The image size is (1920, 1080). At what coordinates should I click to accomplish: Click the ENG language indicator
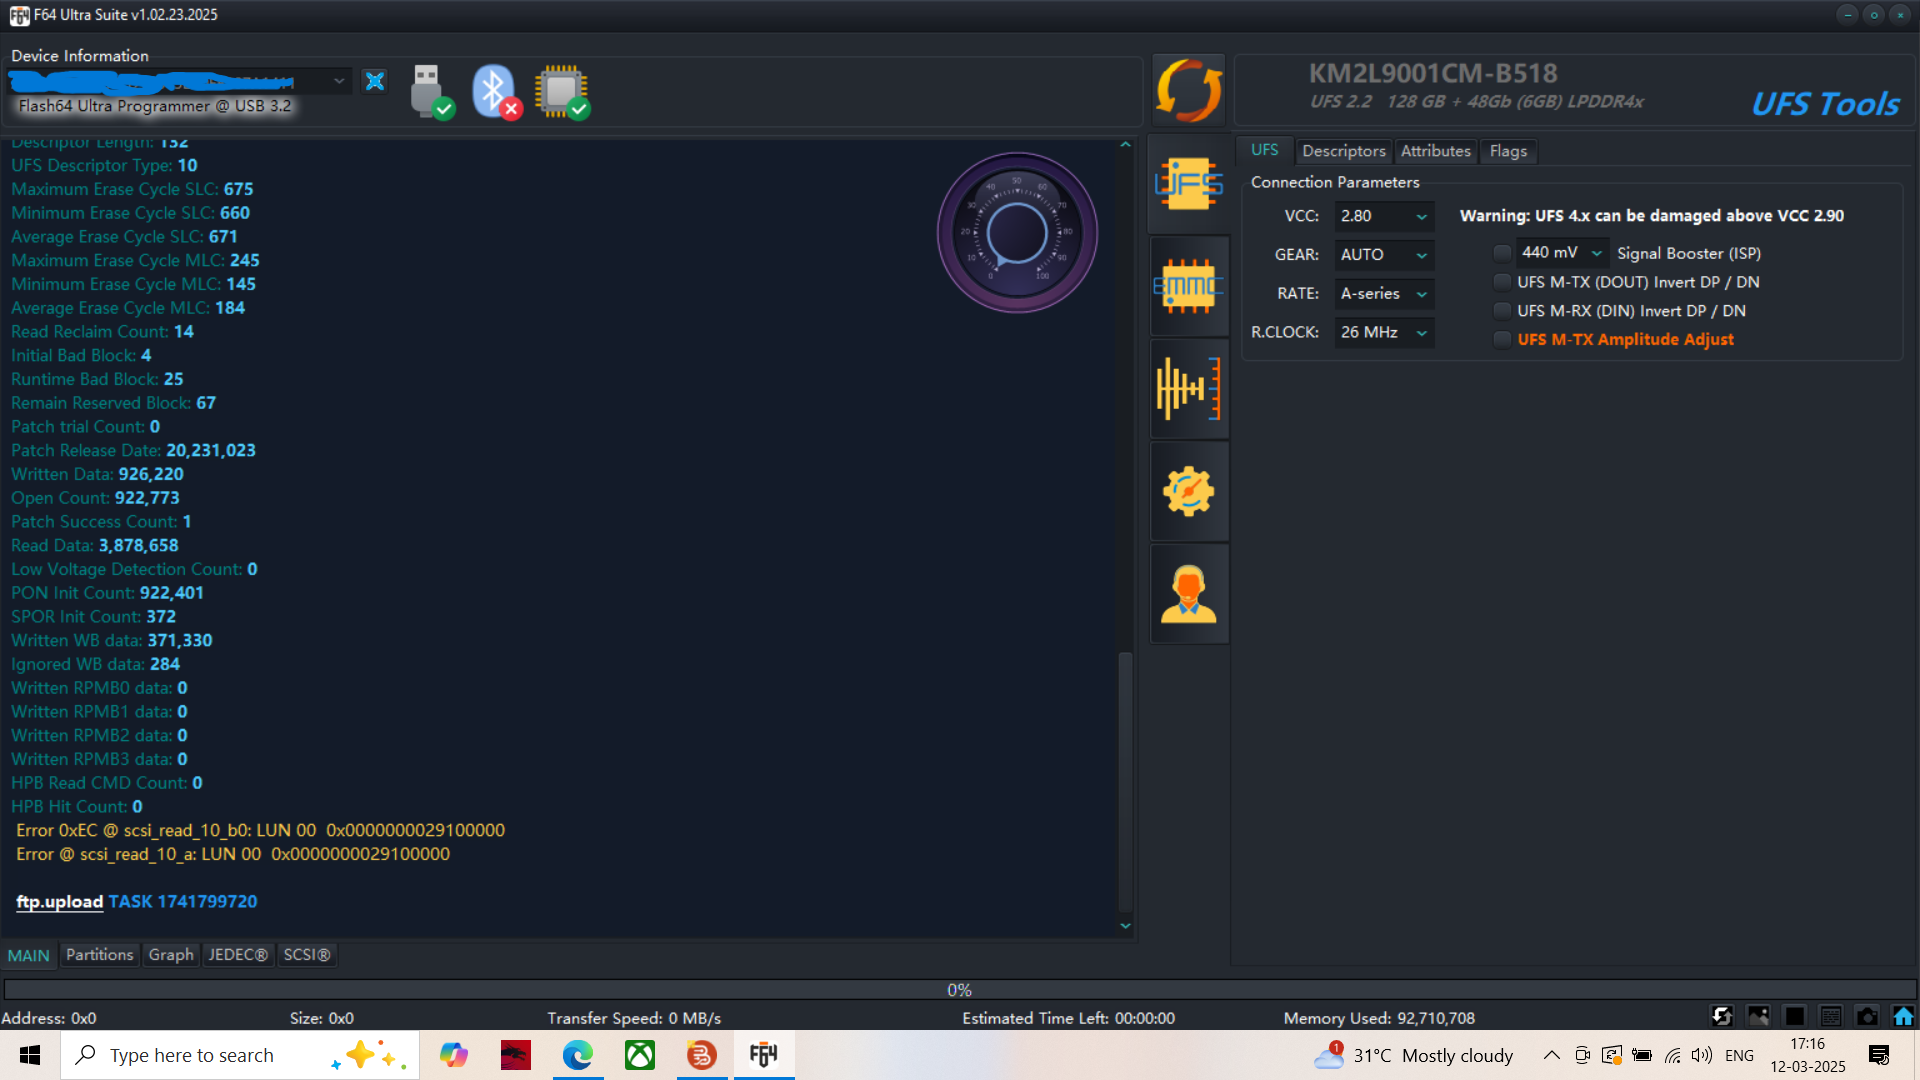(x=1739, y=1055)
